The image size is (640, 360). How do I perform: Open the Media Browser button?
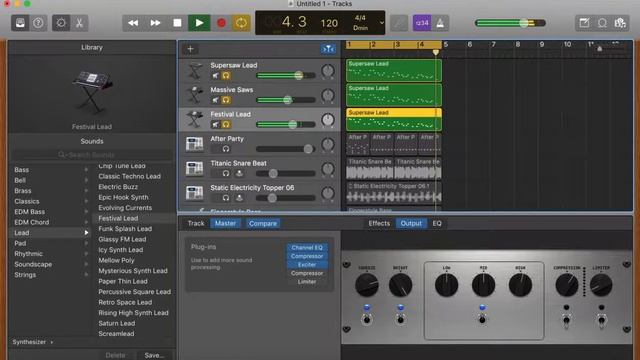coord(620,23)
